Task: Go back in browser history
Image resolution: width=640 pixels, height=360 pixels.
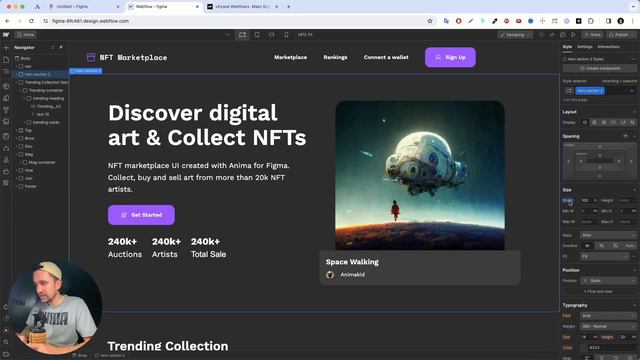Action: [7, 21]
